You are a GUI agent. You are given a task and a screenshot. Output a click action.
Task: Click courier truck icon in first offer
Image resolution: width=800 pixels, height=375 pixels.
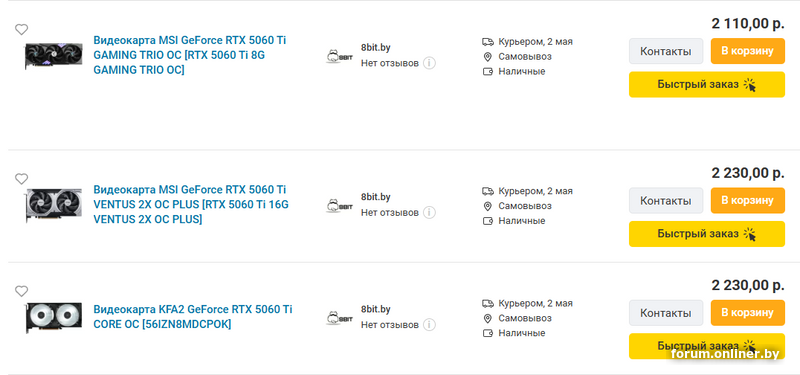tap(488, 42)
